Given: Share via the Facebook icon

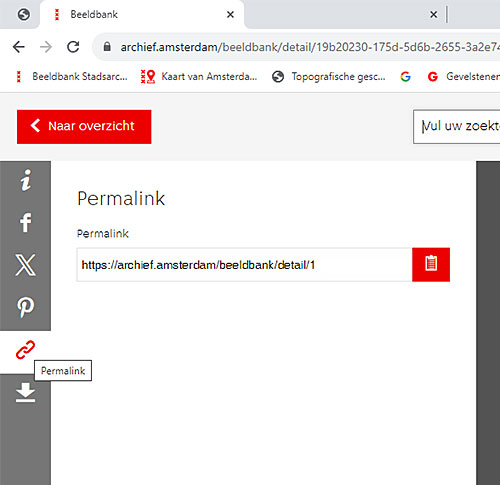Looking at the screenshot, I should pyautogui.click(x=26, y=222).
